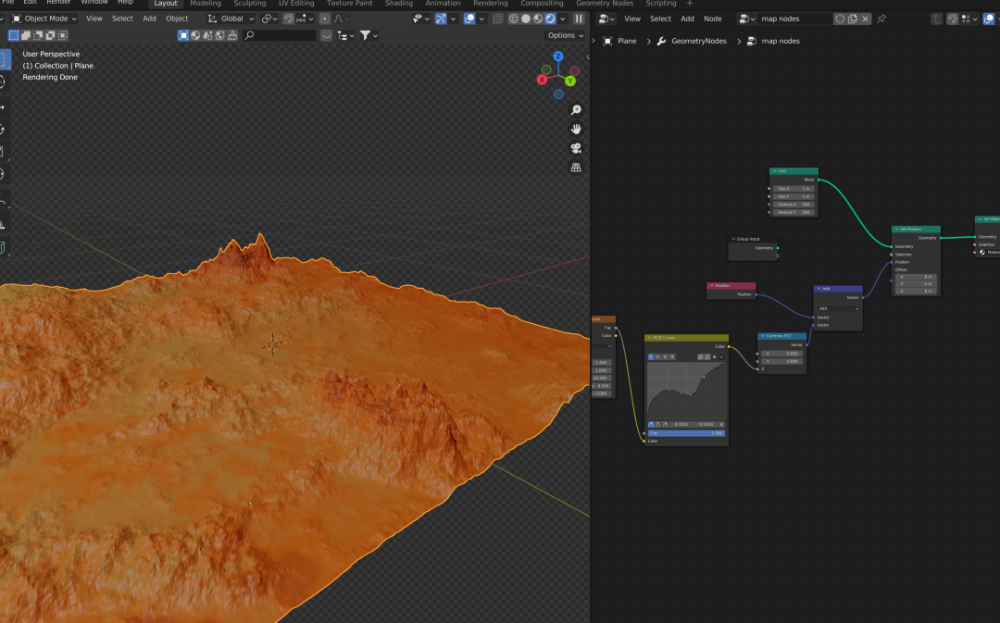Select material preview viewport shading
Image resolution: width=1000 pixels, height=623 pixels.
pos(538,18)
